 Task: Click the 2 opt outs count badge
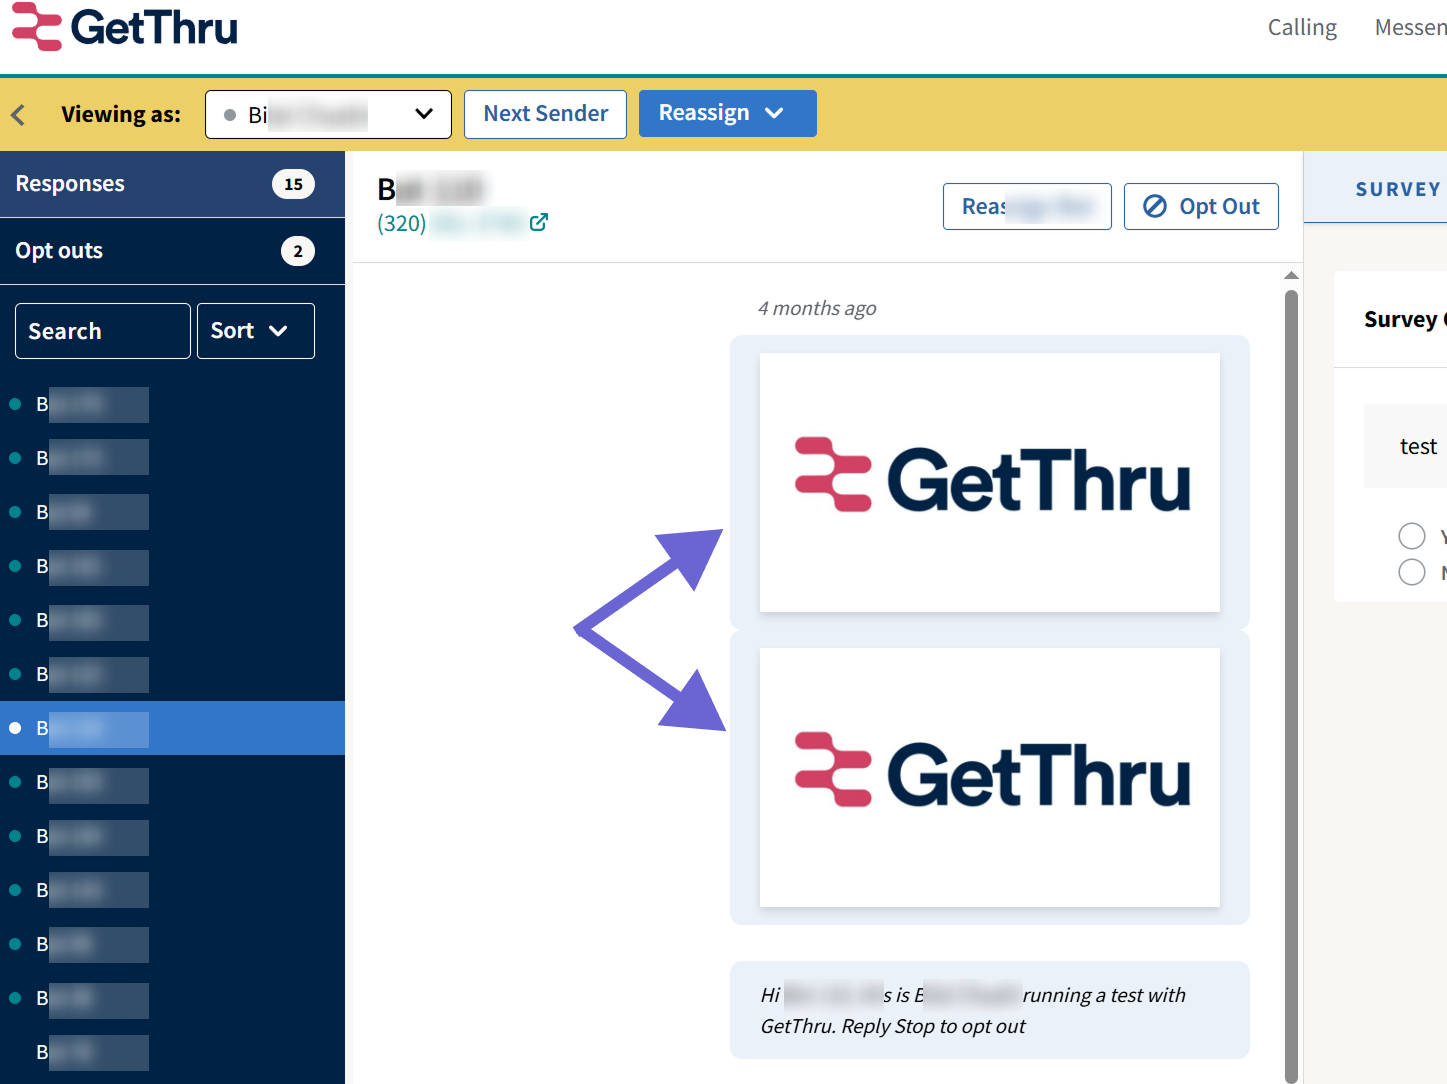298,251
